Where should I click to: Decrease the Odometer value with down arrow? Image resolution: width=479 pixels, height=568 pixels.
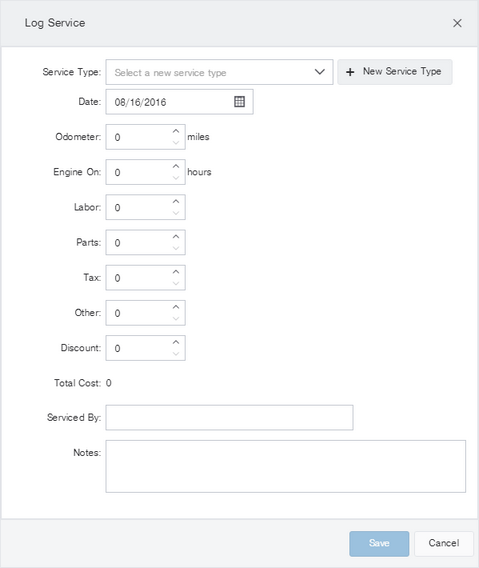(176, 143)
